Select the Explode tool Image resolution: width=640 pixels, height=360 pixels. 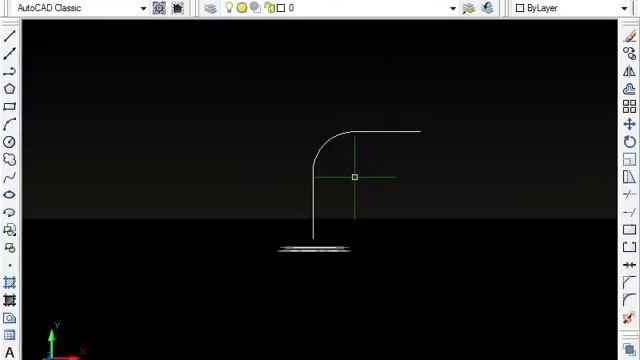coord(629,318)
